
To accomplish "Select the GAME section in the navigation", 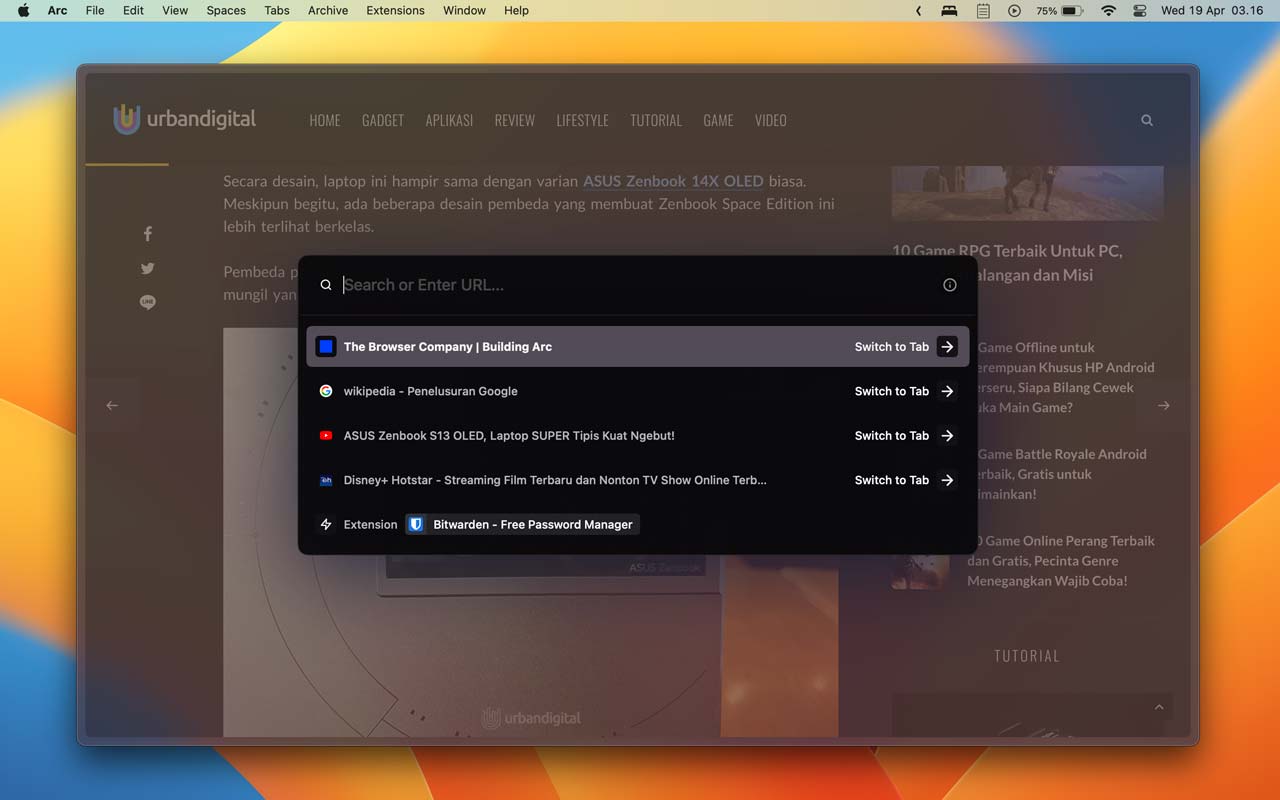I will click(x=718, y=120).
